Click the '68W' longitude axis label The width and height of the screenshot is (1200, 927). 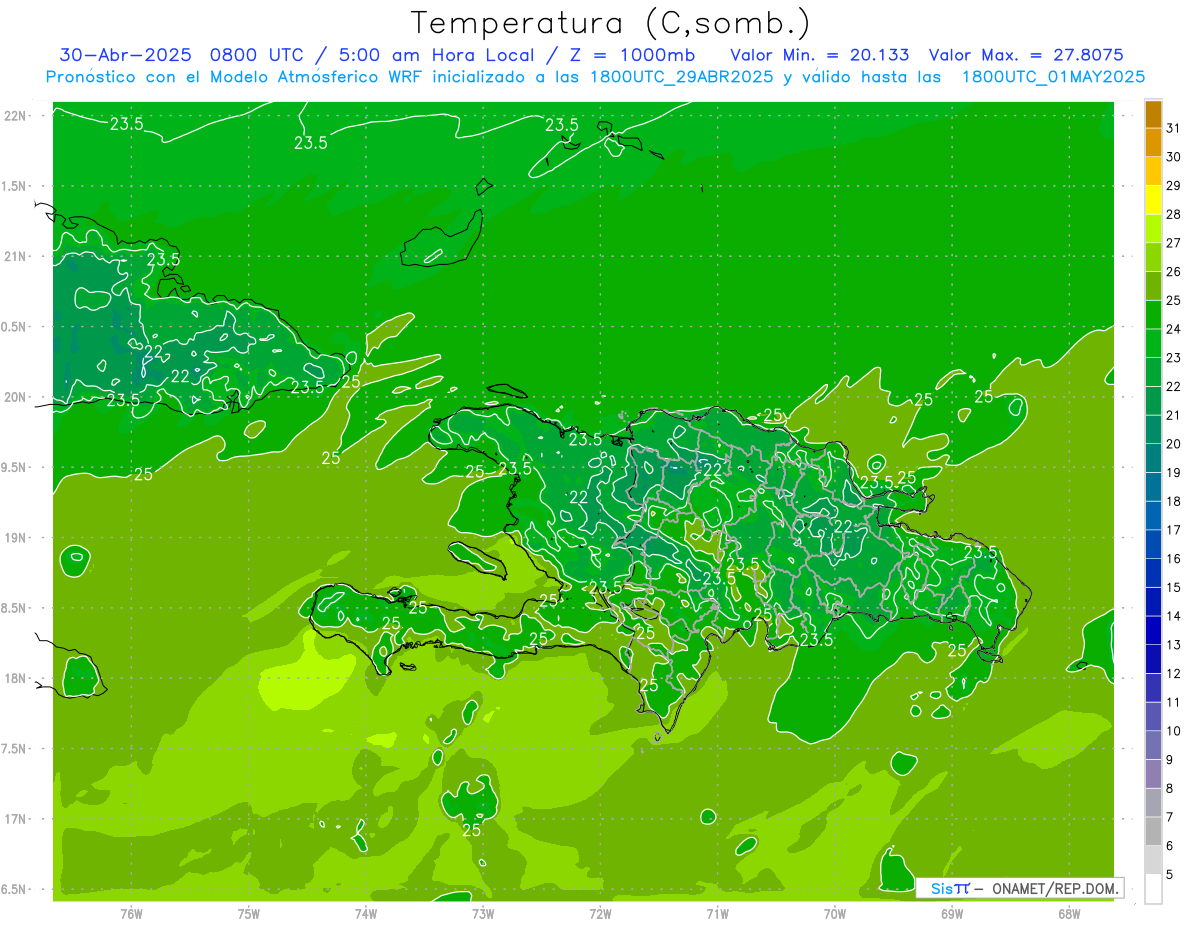pos(1068,914)
